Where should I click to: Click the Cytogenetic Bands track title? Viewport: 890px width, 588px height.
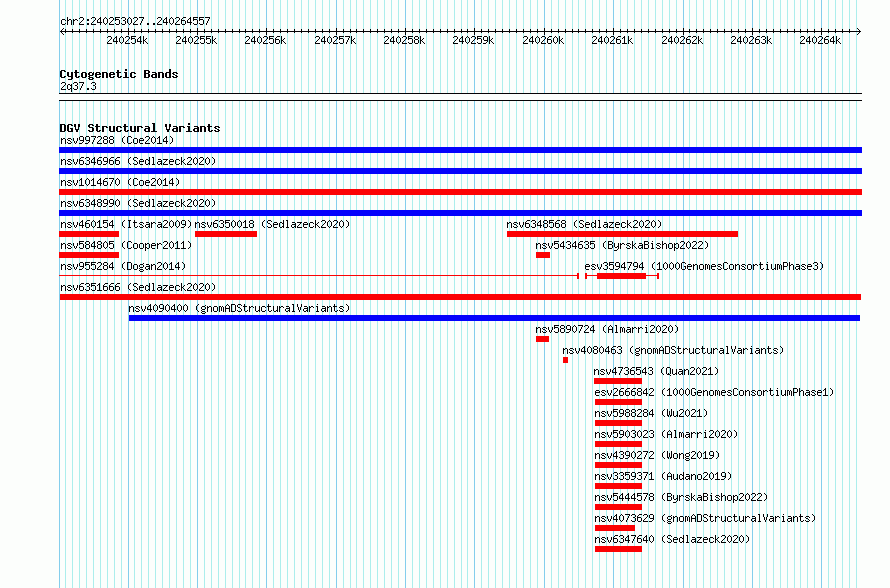(x=119, y=74)
